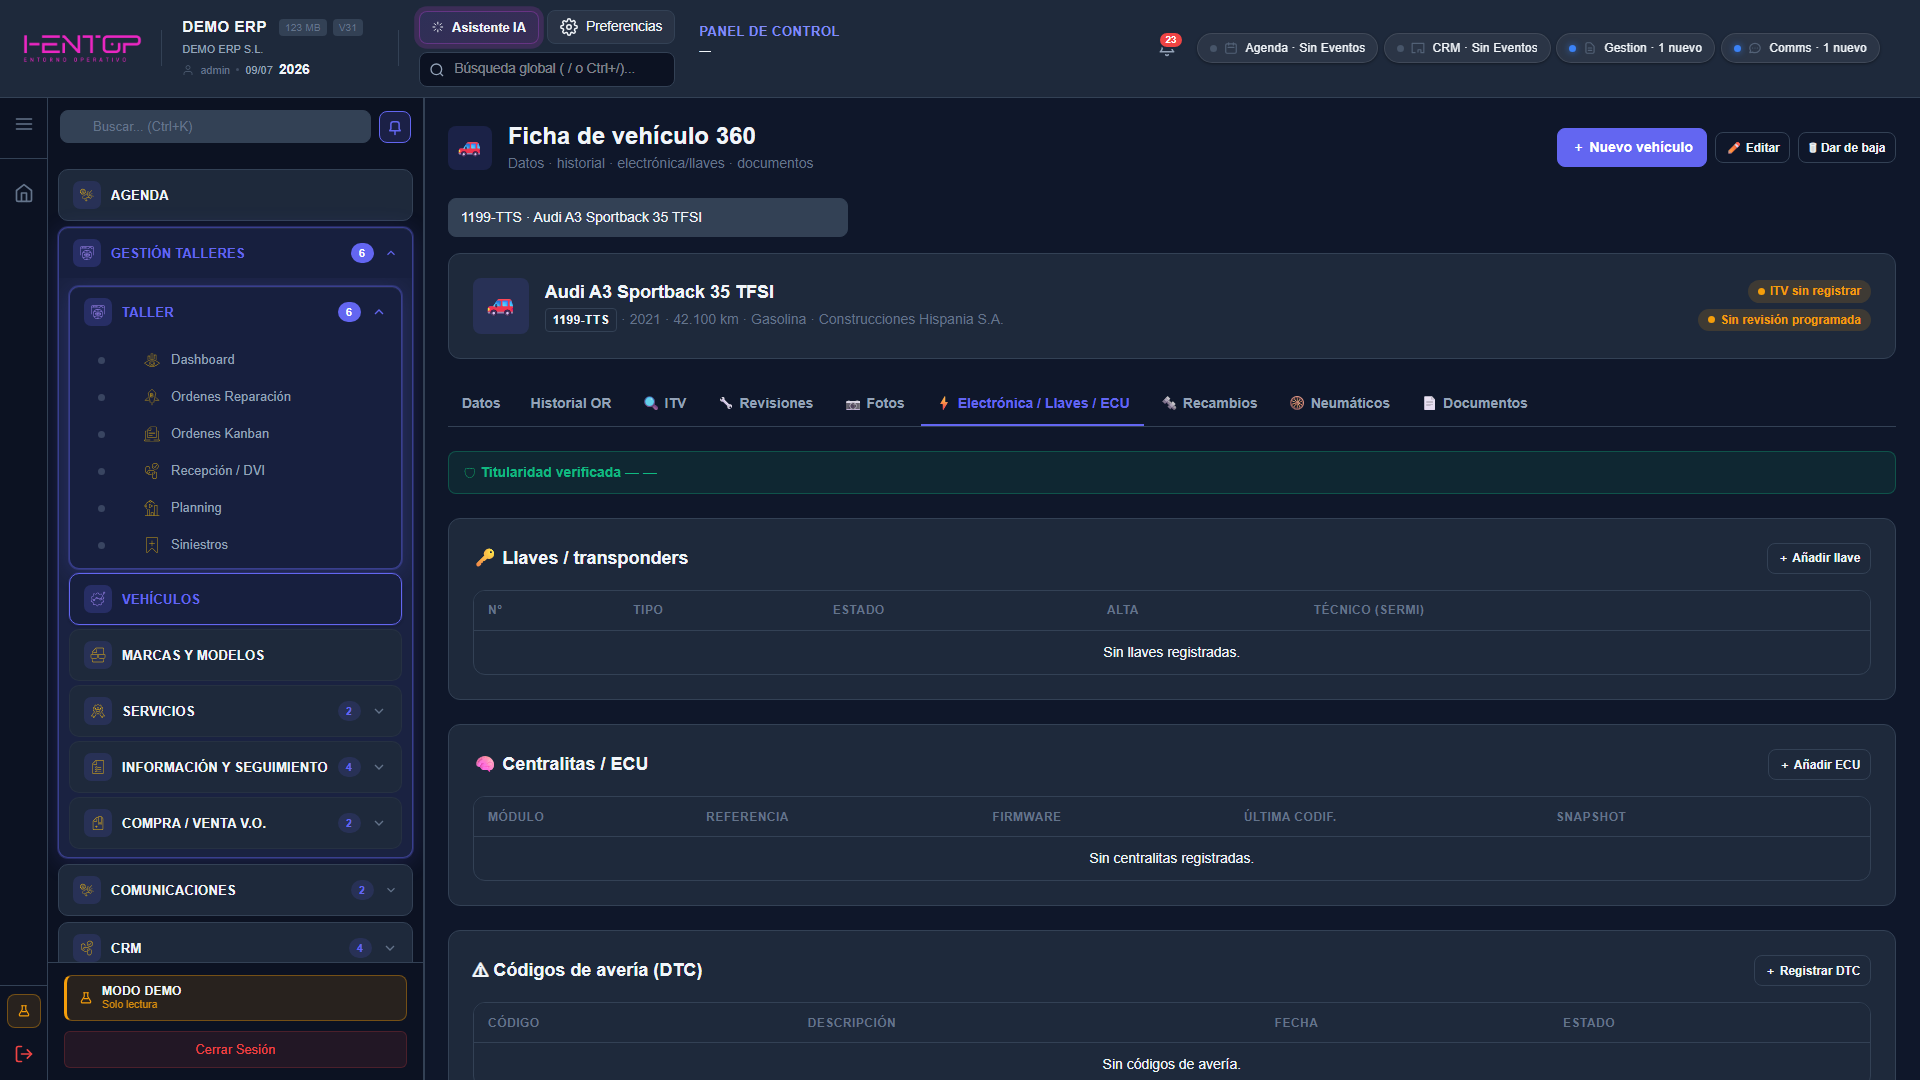Open Ordenes Kanban
1920x1080 pixels.
click(x=220, y=434)
